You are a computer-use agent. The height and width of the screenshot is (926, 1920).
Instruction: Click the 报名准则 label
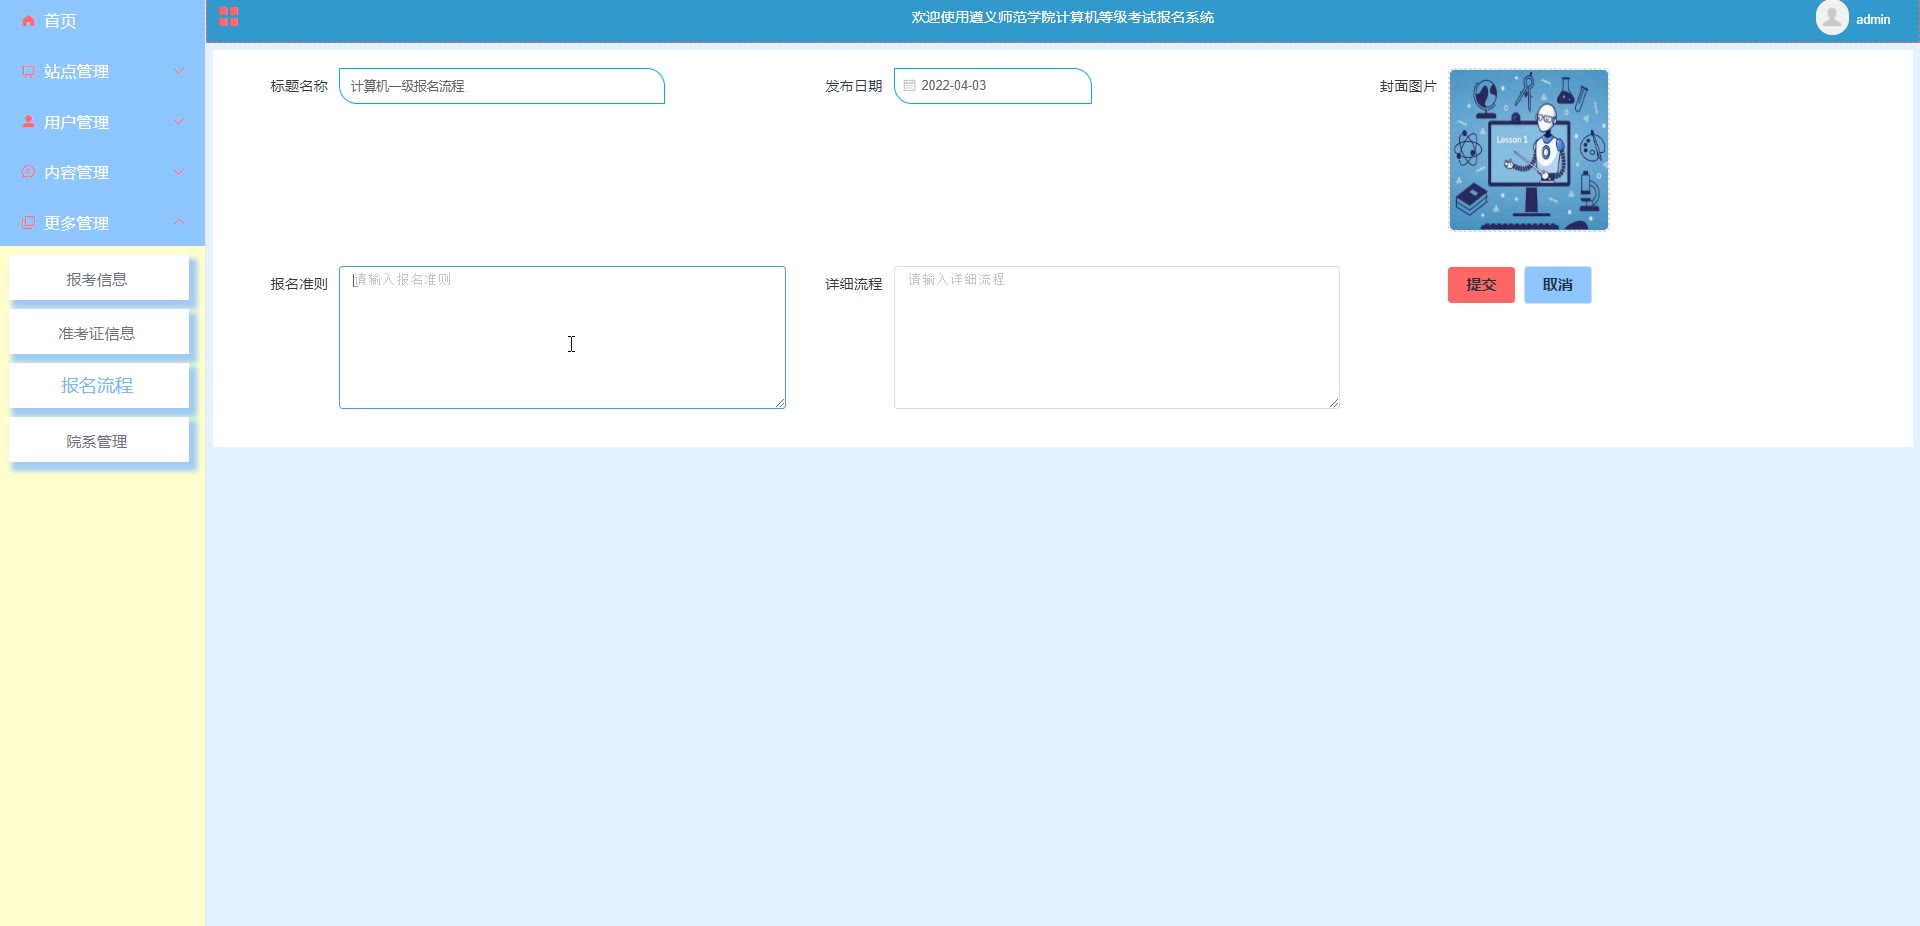(x=299, y=284)
